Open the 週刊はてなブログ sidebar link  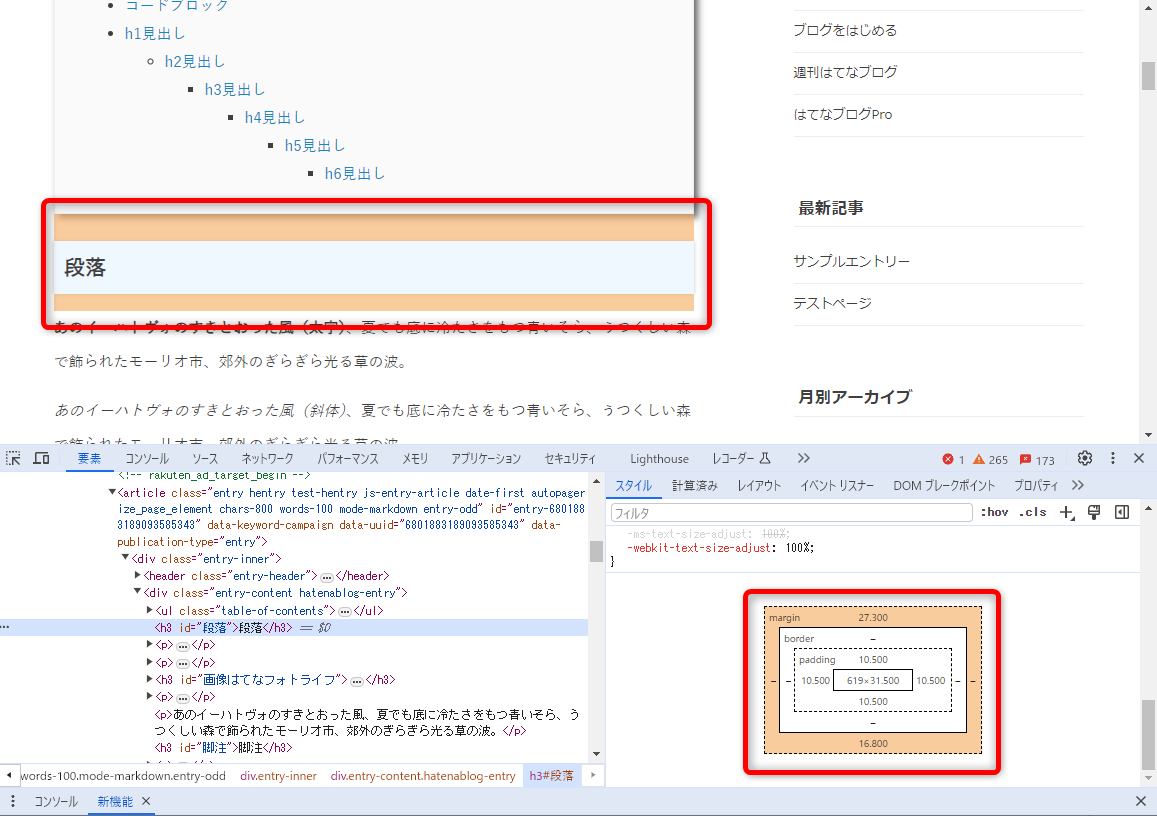point(845,72)
